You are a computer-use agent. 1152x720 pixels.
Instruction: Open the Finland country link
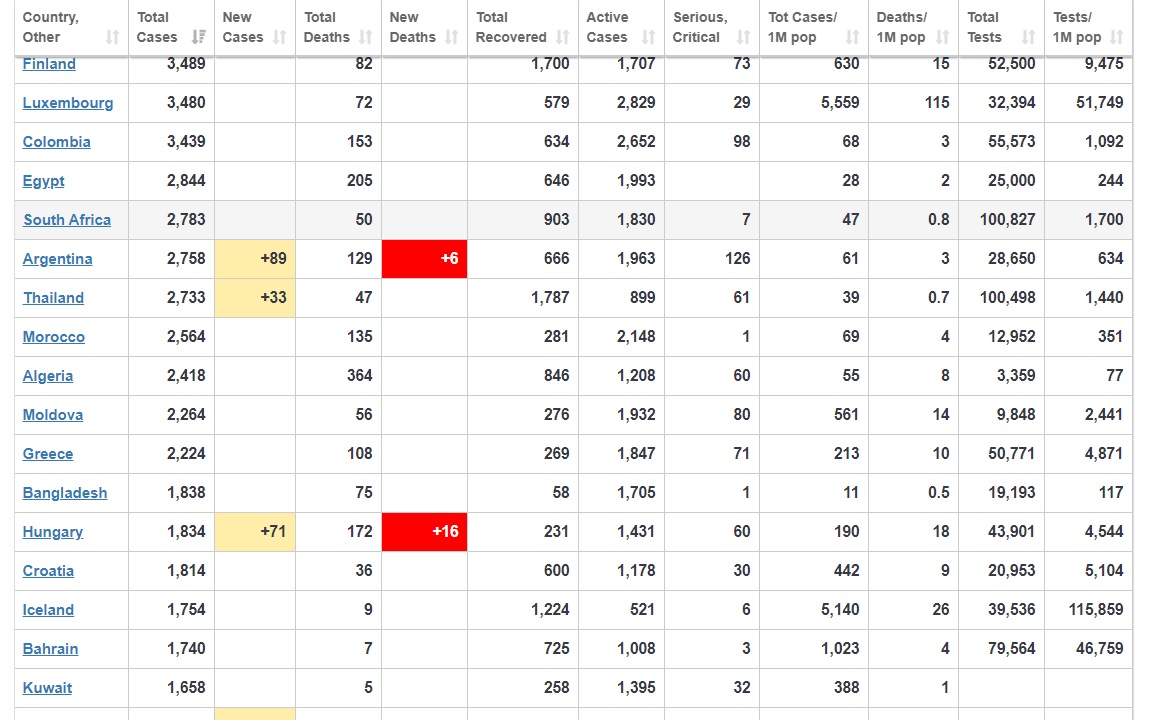tap(49, 64)
